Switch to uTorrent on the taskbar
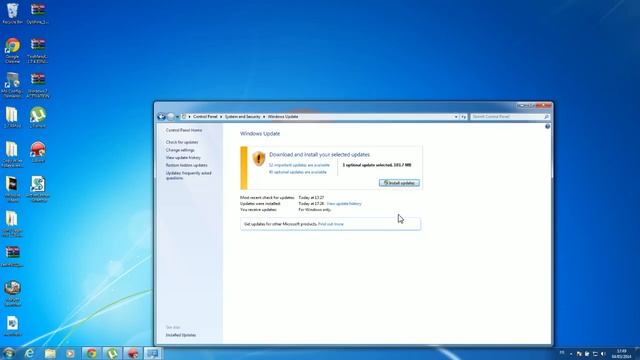This screenshot has height=360, width=640. pos(112,353)
